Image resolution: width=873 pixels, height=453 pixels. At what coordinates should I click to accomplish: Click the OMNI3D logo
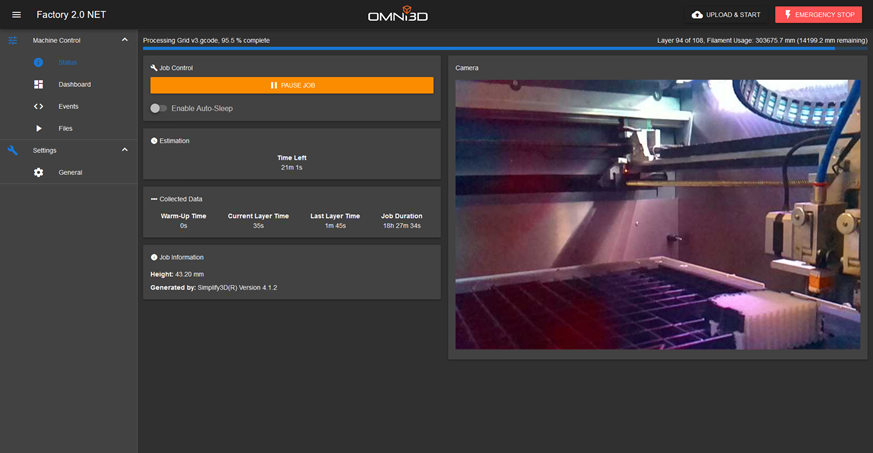[x=398, y=14]
